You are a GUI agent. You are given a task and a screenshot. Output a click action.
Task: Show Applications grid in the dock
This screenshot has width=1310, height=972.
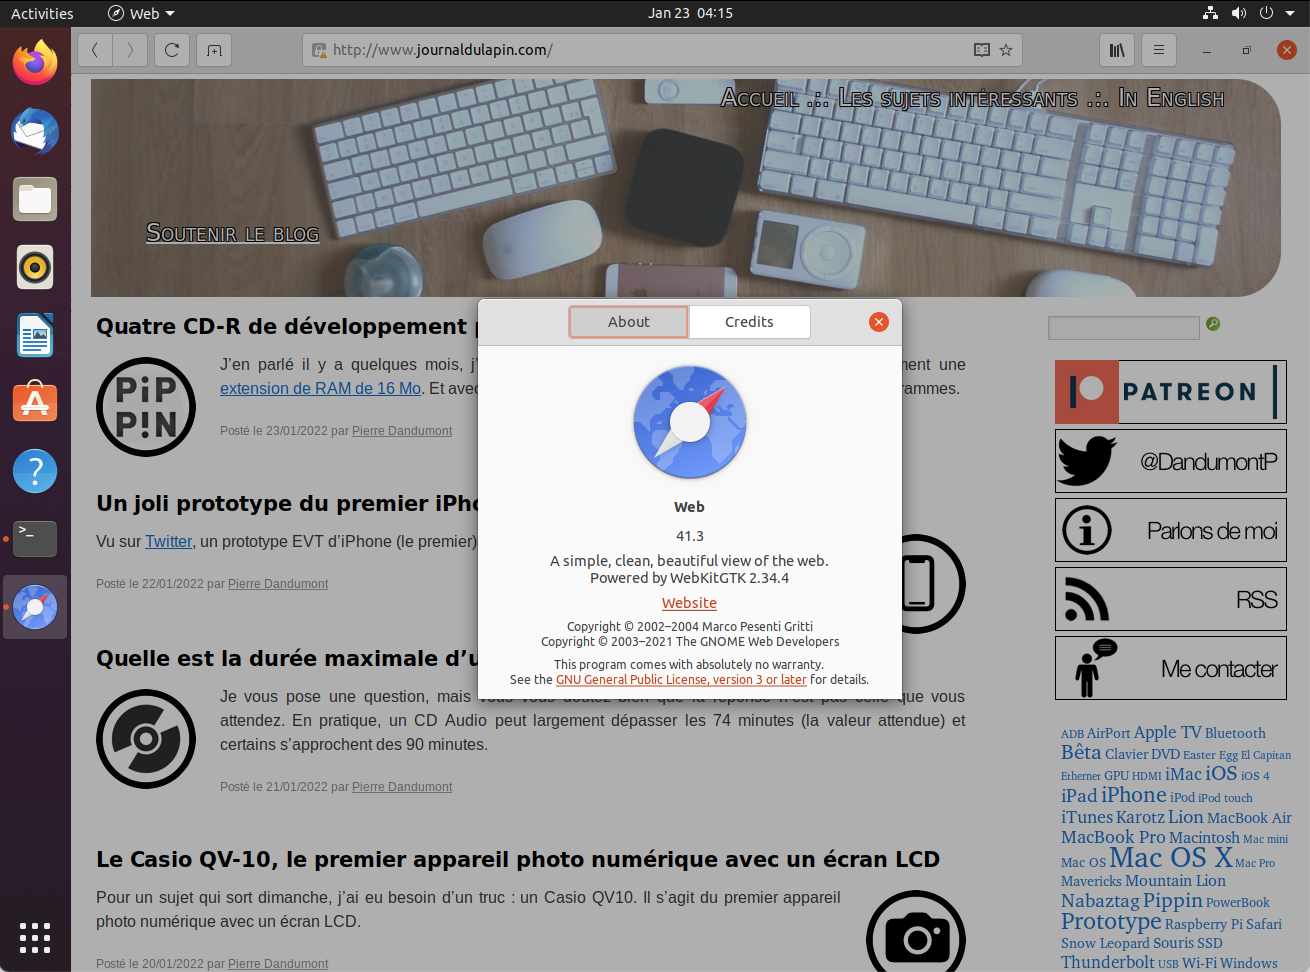(35, 938)
